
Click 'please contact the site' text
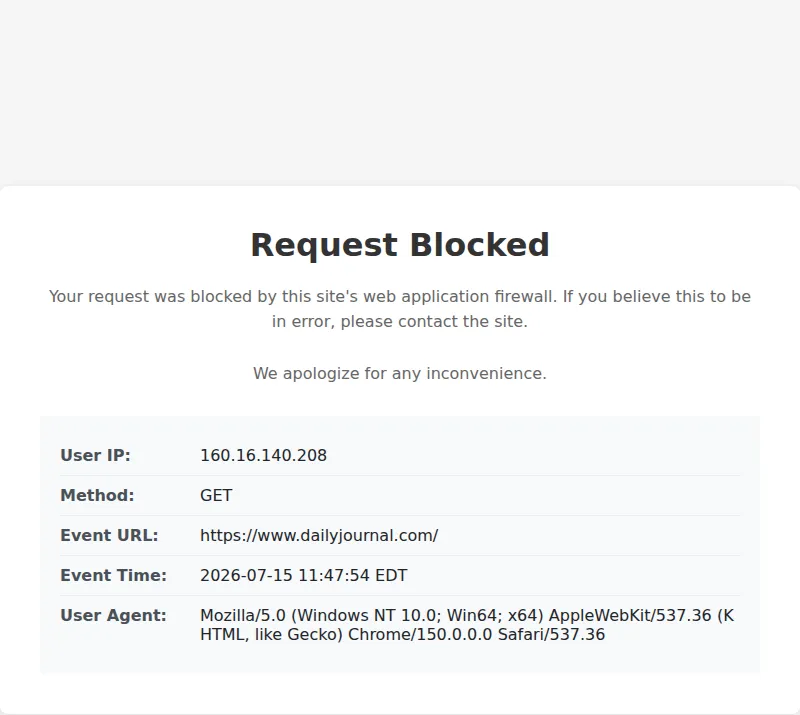434,322
